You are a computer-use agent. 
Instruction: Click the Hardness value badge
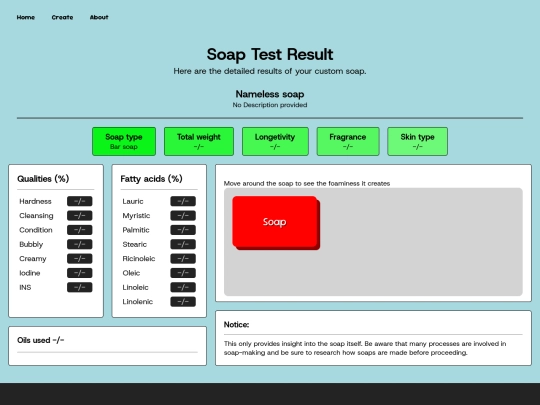coord(80,201)
